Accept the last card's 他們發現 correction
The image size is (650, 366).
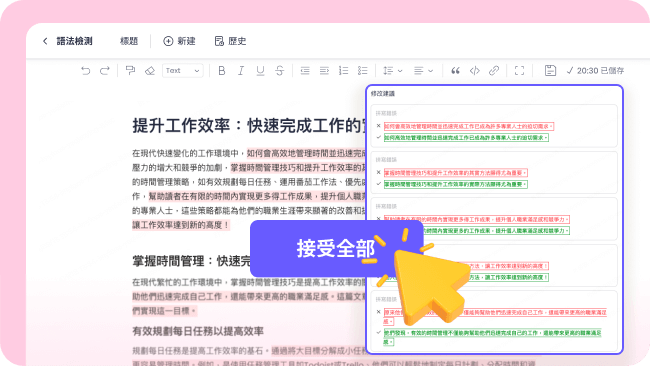[378, 332]
